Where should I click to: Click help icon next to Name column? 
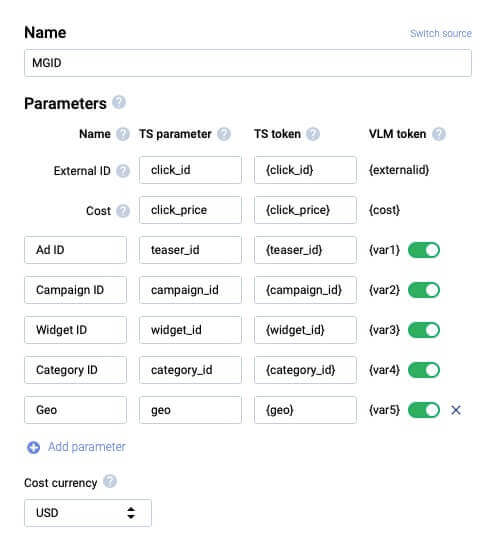tap(122, 134)
